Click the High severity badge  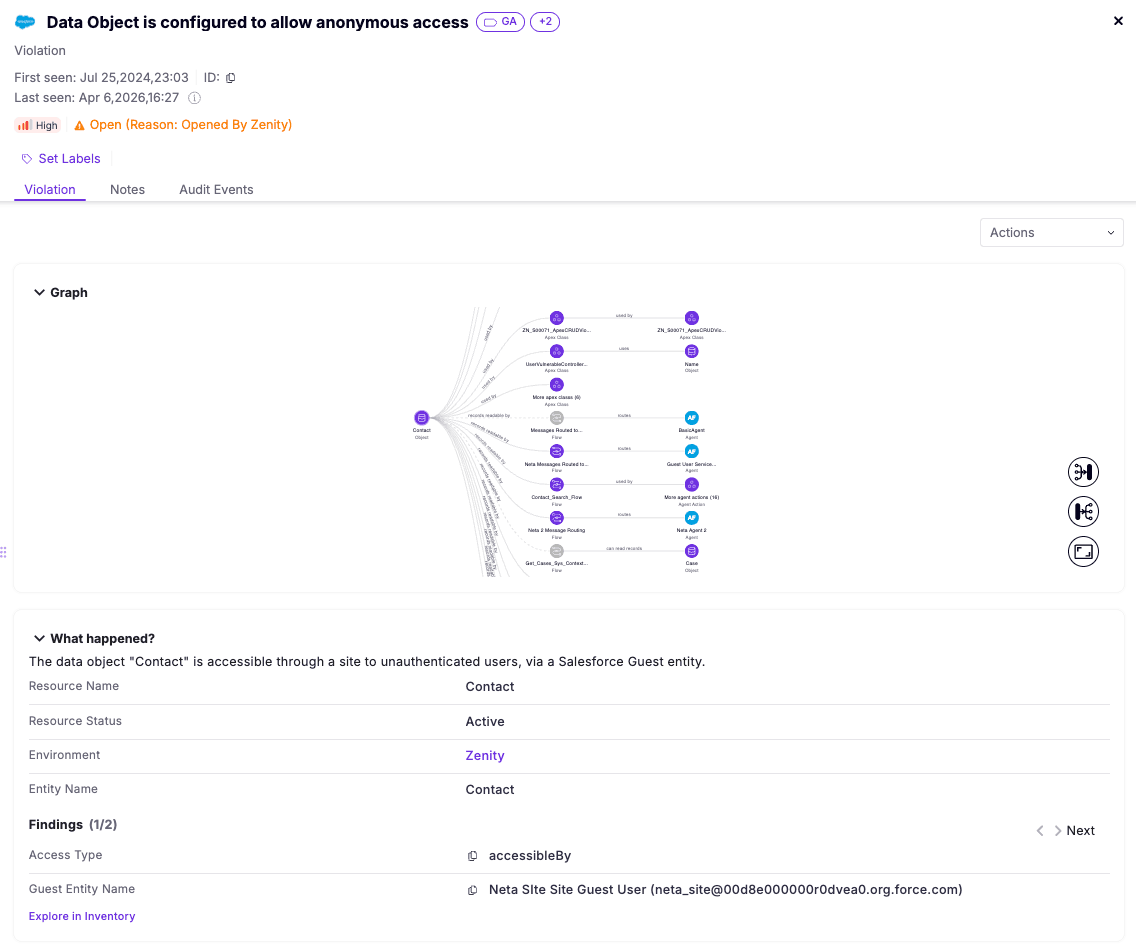click(x=38, y=125)
